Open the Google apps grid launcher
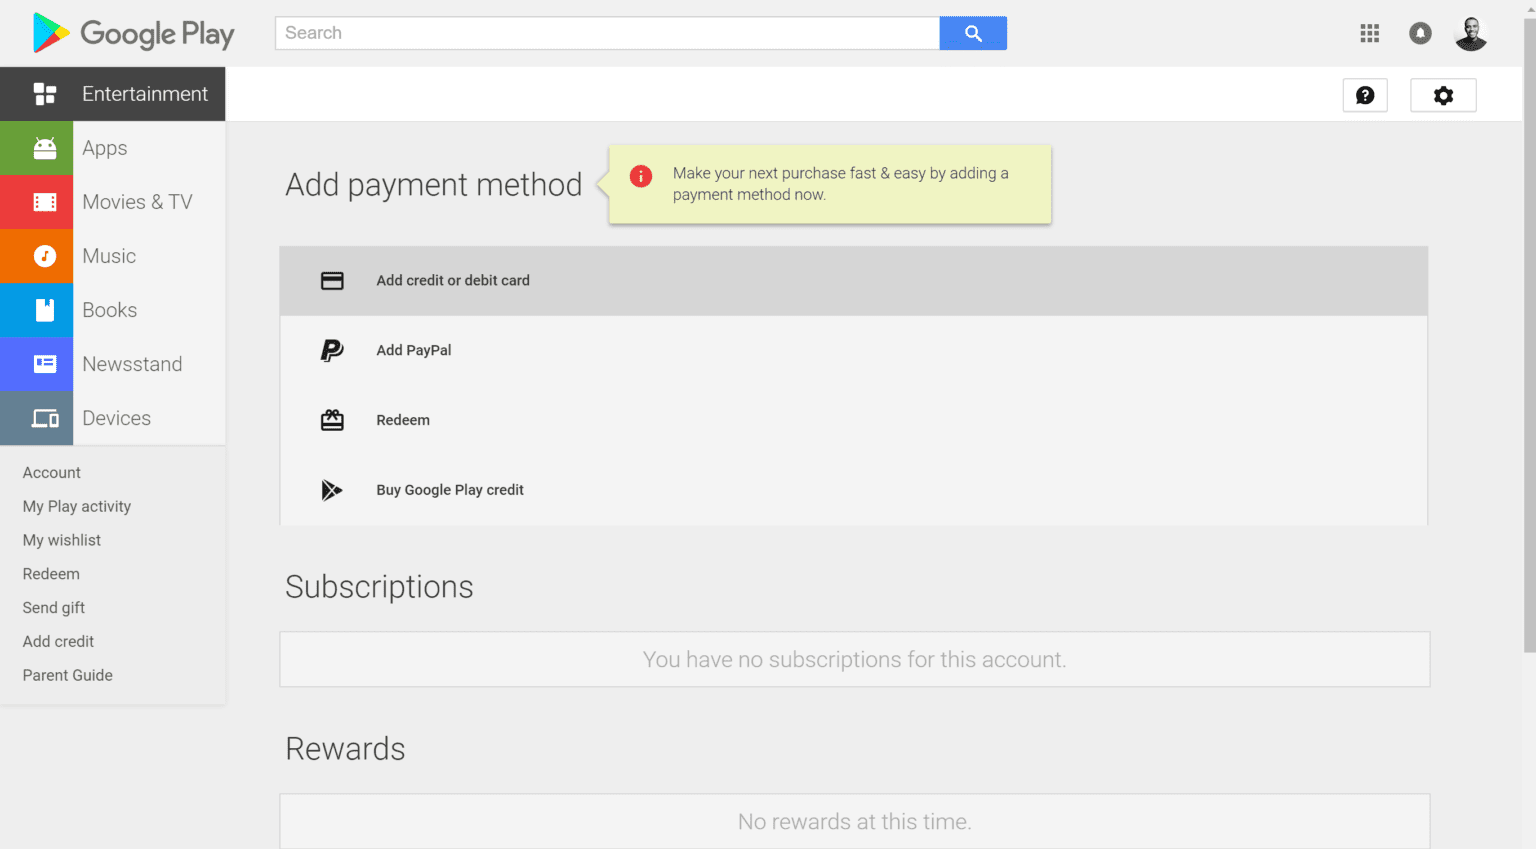Image resolution: width=1536 pixels, height=849 pixels. pos(1369,33)
